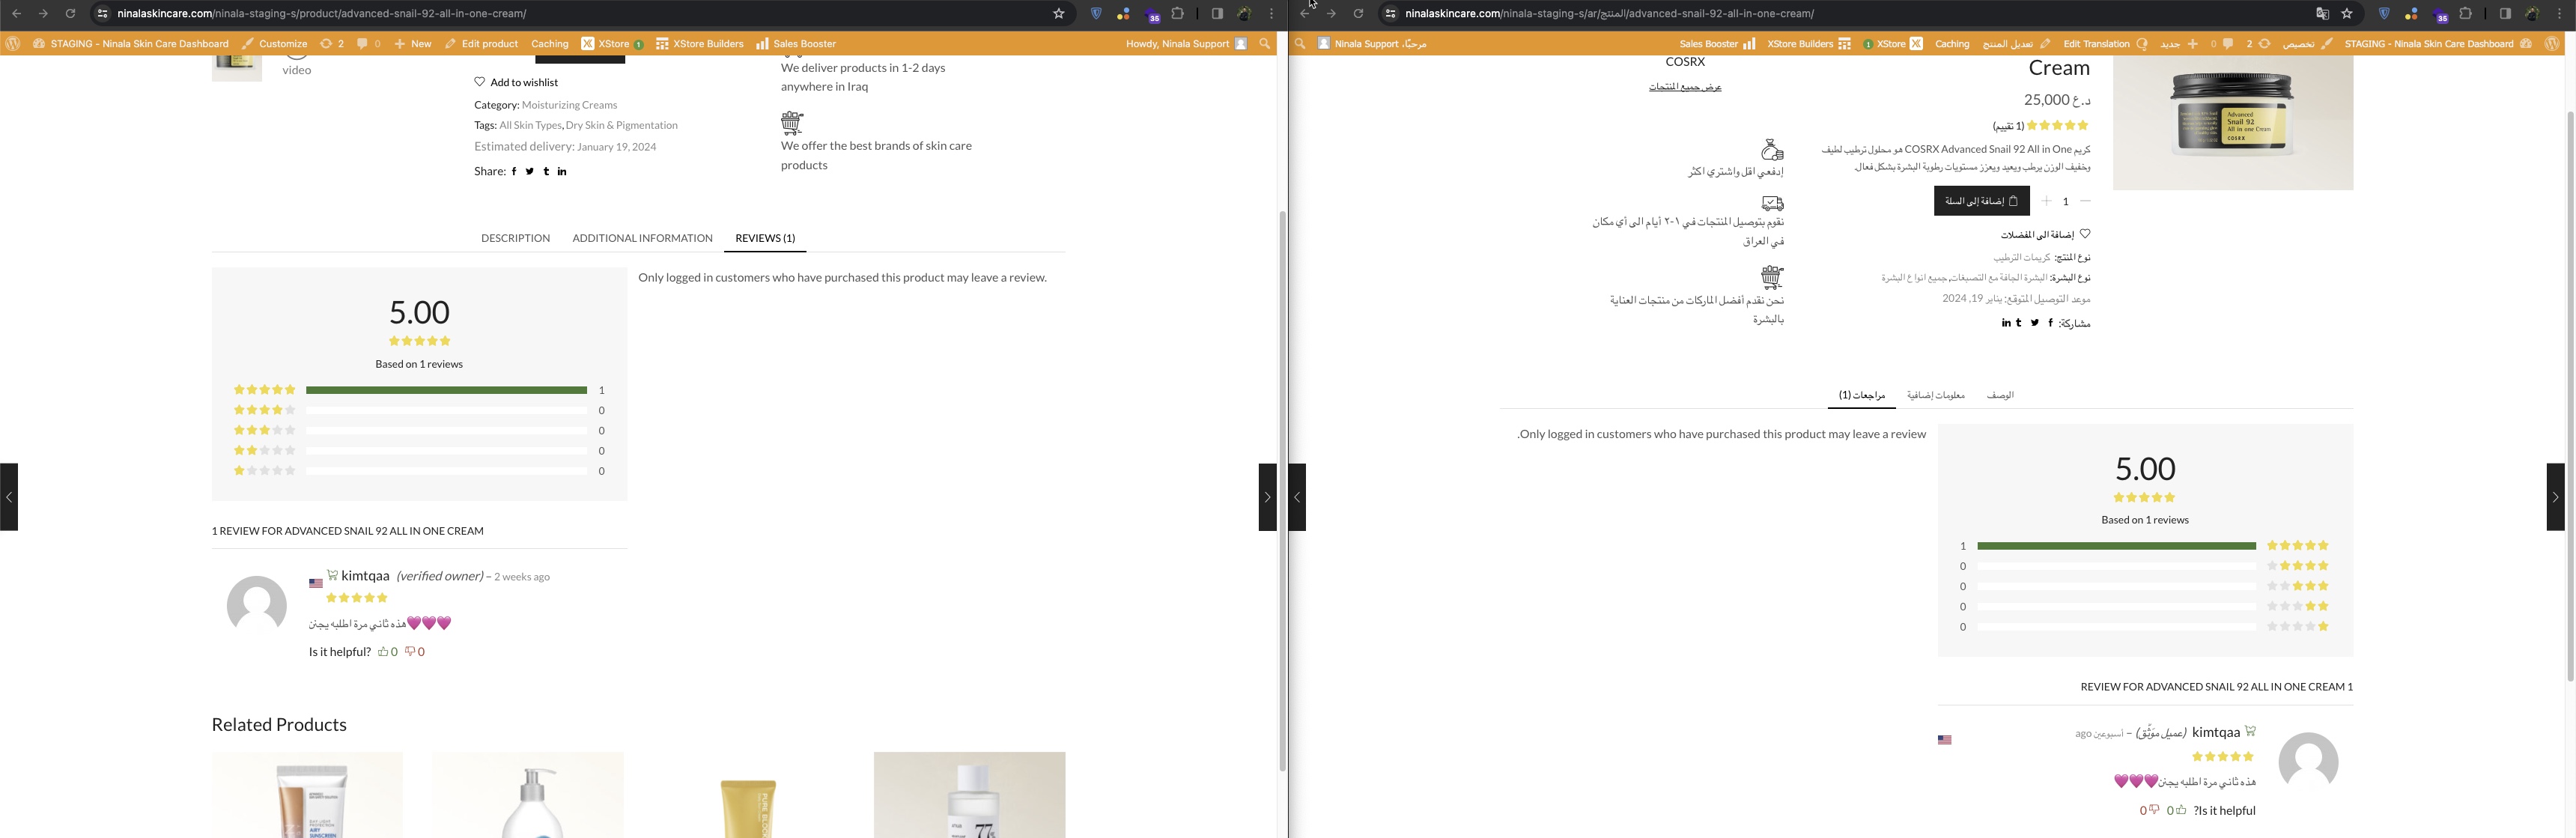Click the left-side previous arrow in left window
This screenshot has width=2576, height=838.
point(9,497)
